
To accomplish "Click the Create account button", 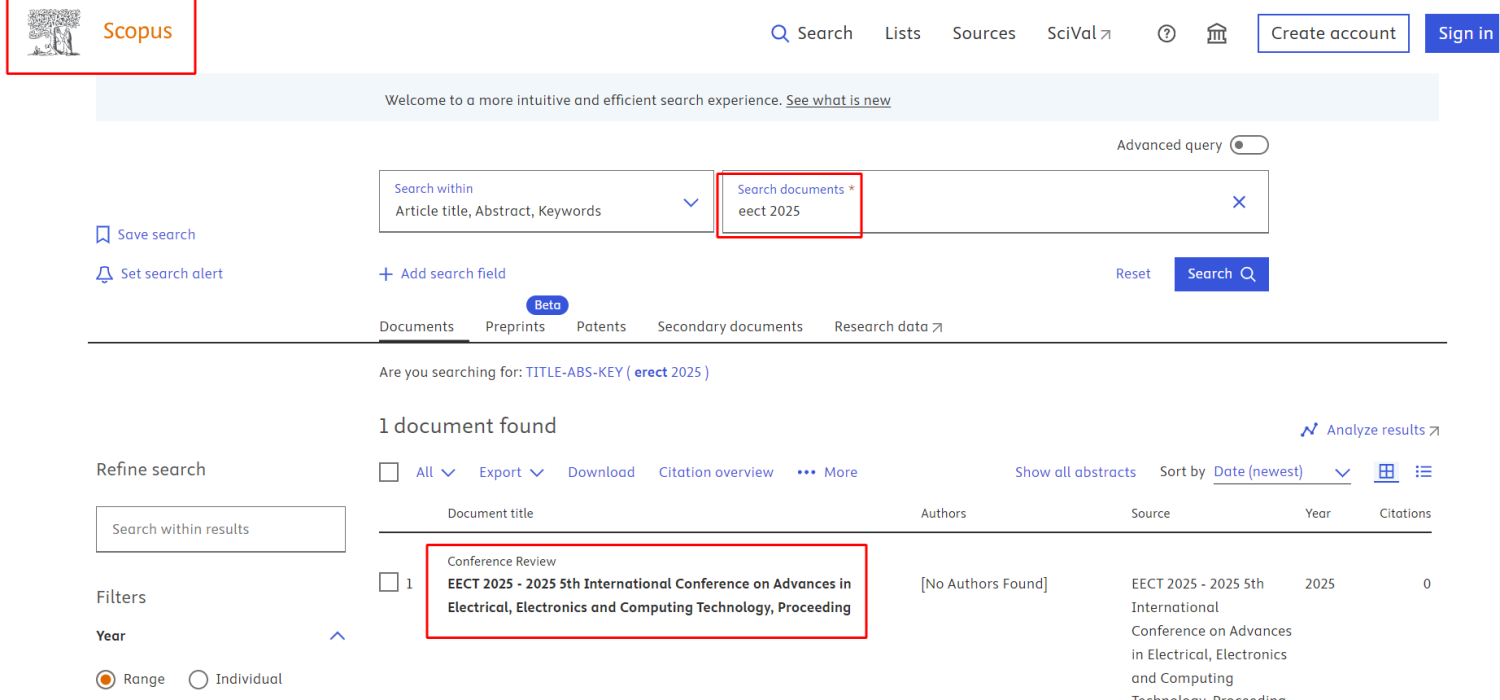I will [x=1333, y=33].
